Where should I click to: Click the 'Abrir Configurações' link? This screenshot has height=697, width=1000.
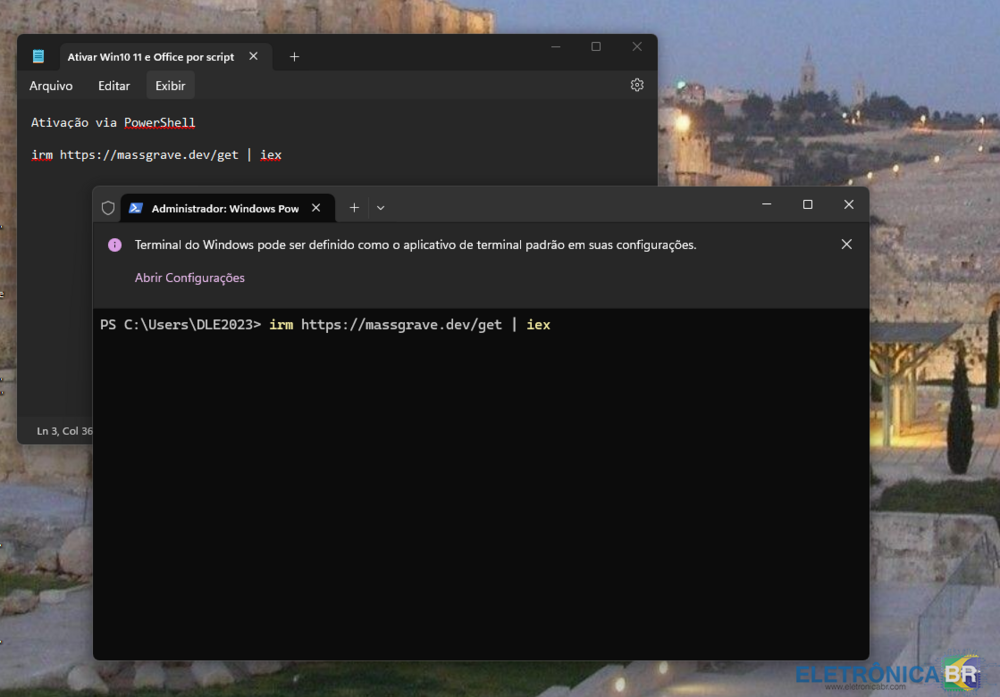pos(190,278)
